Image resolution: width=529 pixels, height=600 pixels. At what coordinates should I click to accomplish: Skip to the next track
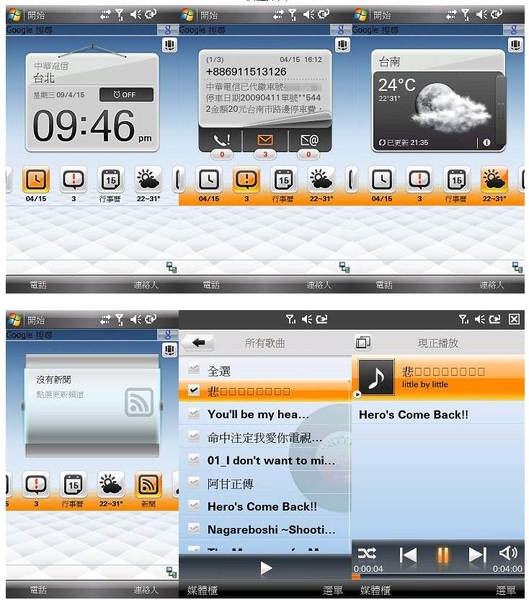coord(477,554)
